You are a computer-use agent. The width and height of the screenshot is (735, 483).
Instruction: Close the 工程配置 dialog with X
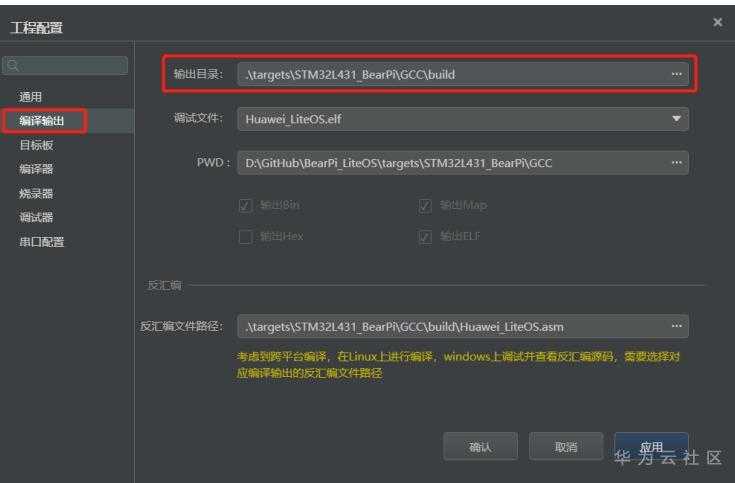[x=717, y=22]
